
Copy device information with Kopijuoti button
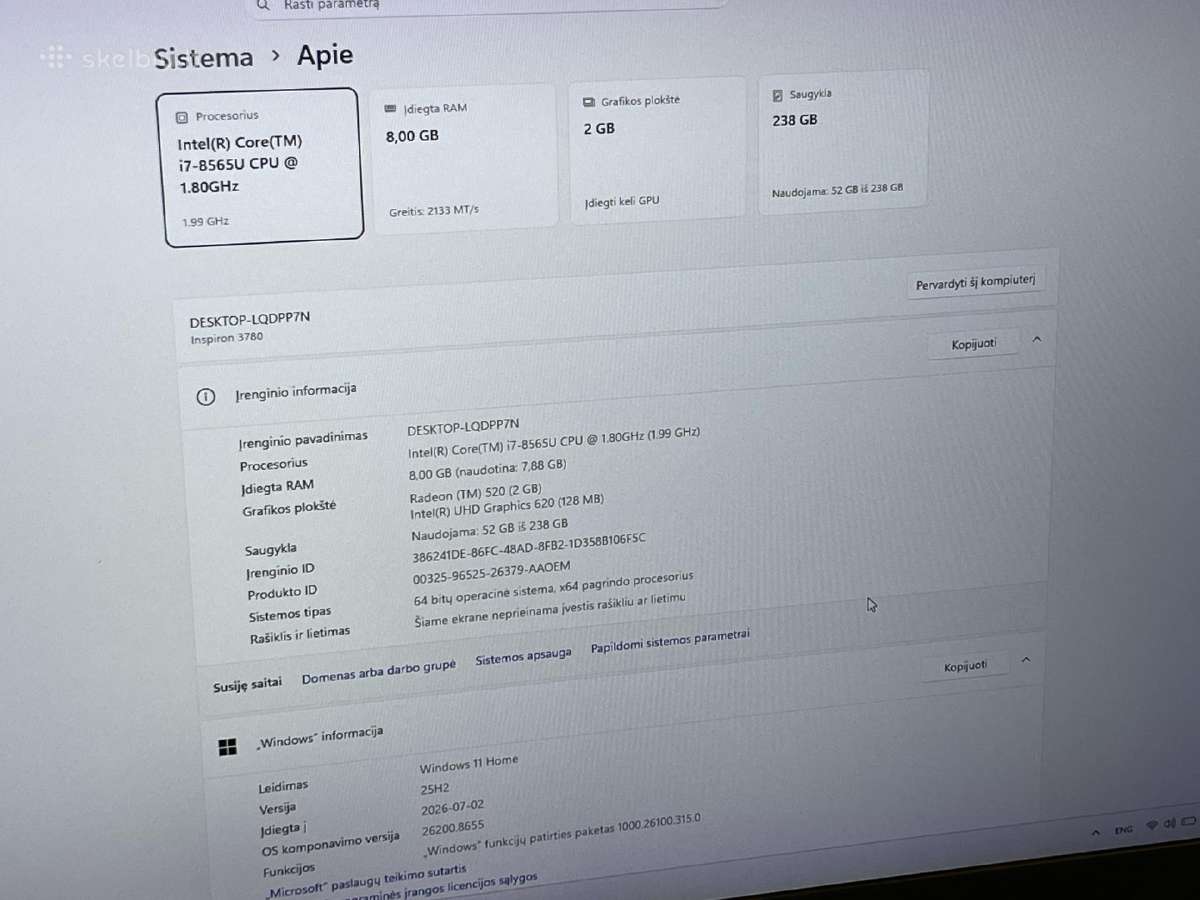(x=973, y=344)
